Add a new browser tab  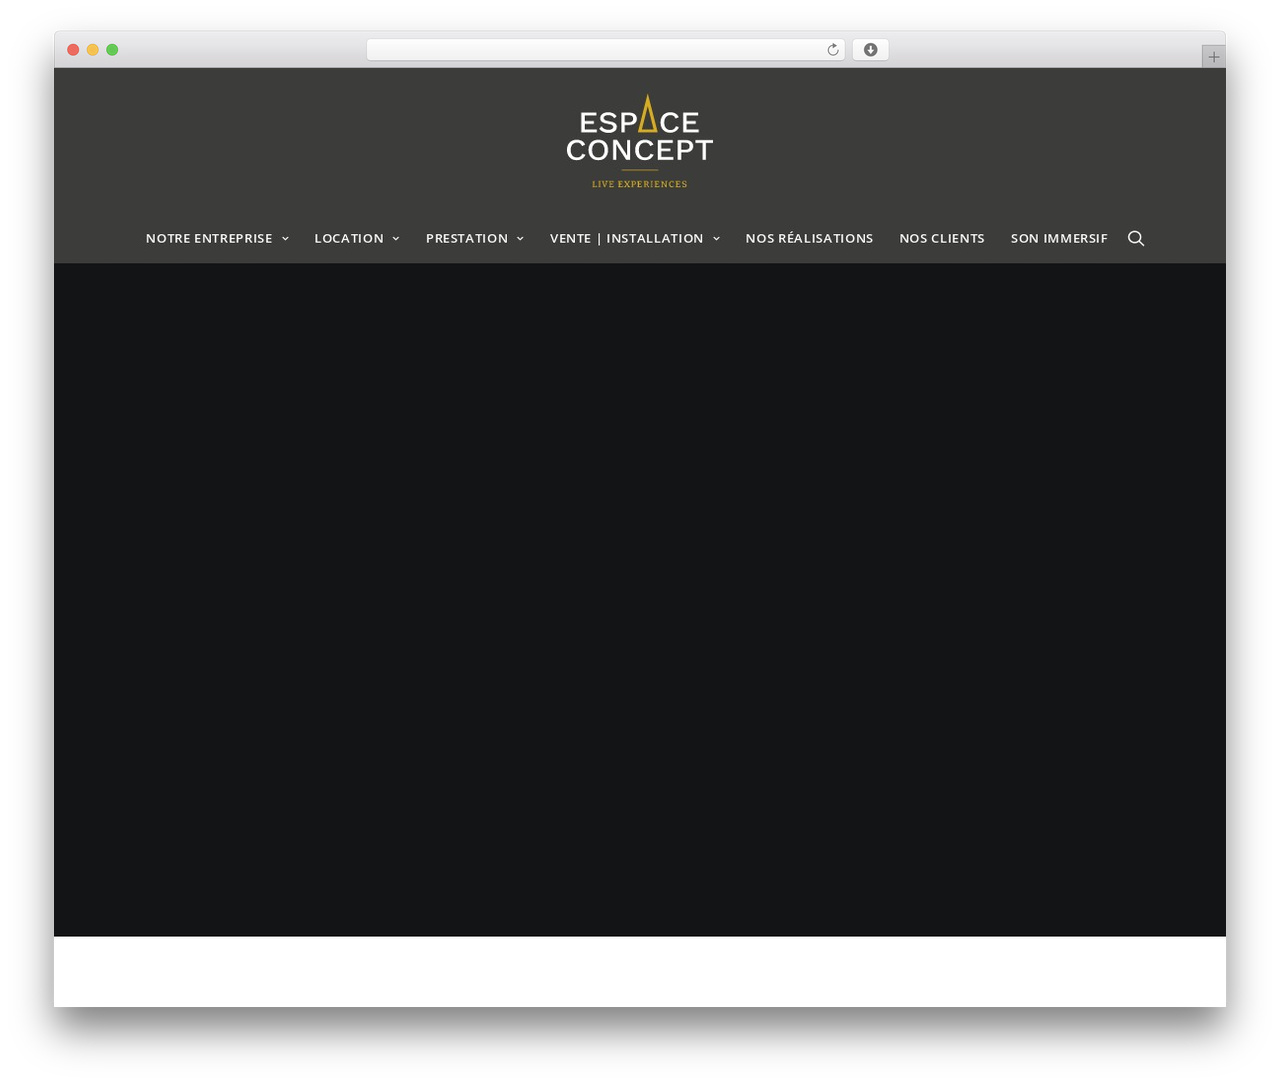coord(1213,57)
